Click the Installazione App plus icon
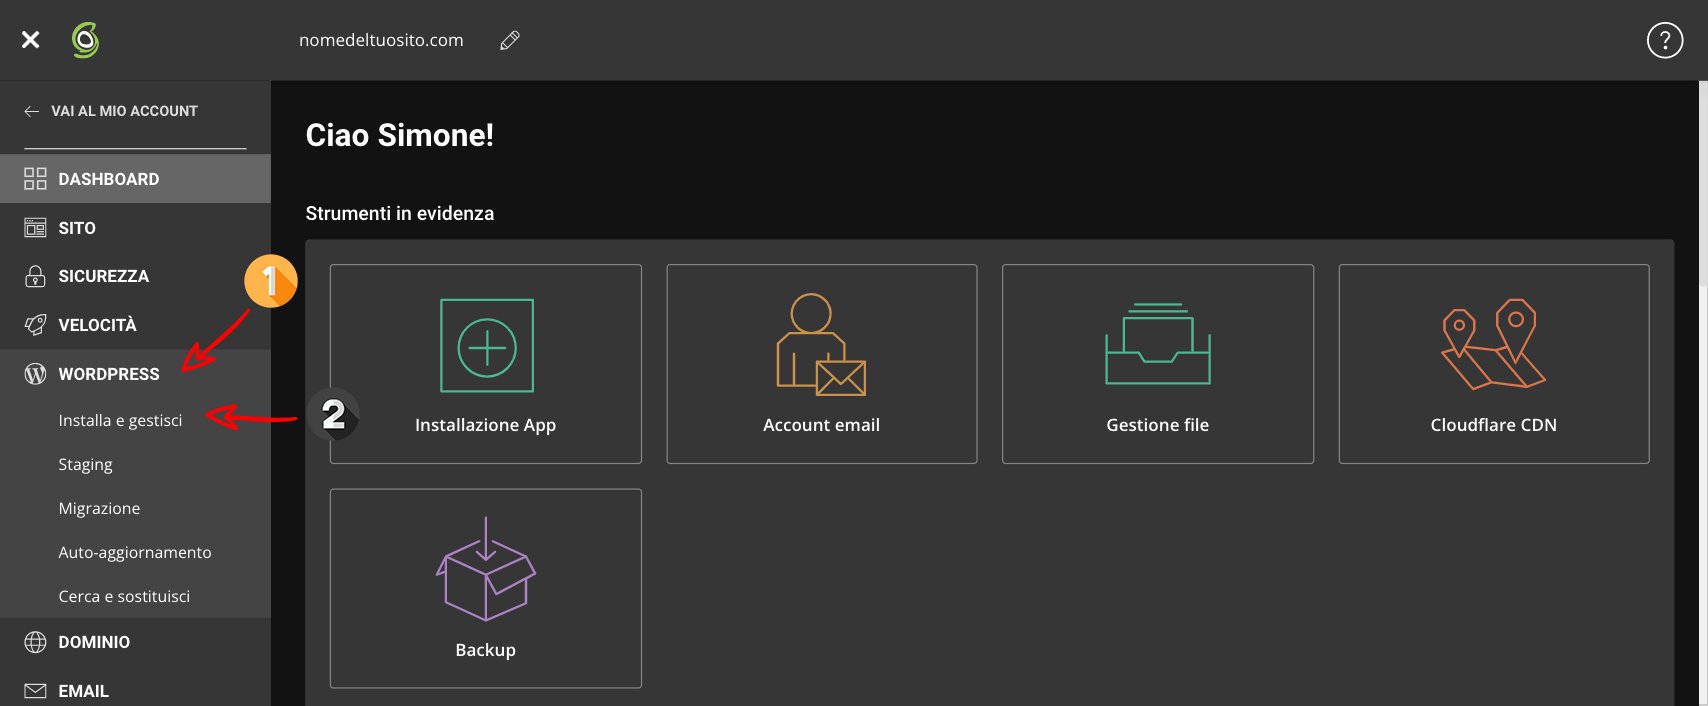 point(487,346)
